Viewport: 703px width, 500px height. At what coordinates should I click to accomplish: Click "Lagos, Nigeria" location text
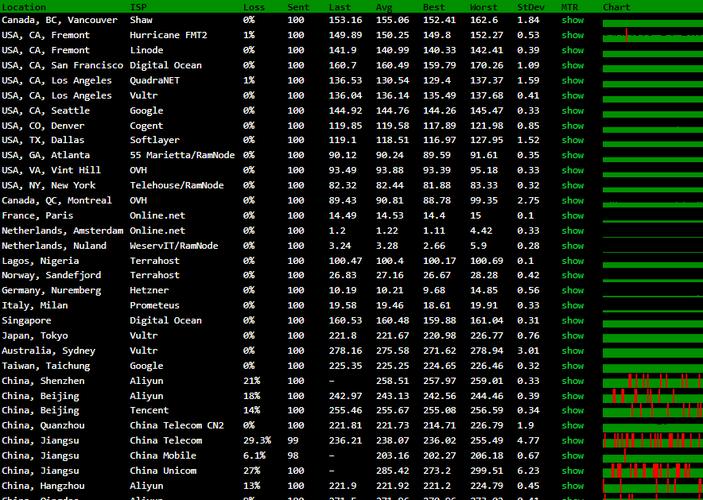pos(40,261)
